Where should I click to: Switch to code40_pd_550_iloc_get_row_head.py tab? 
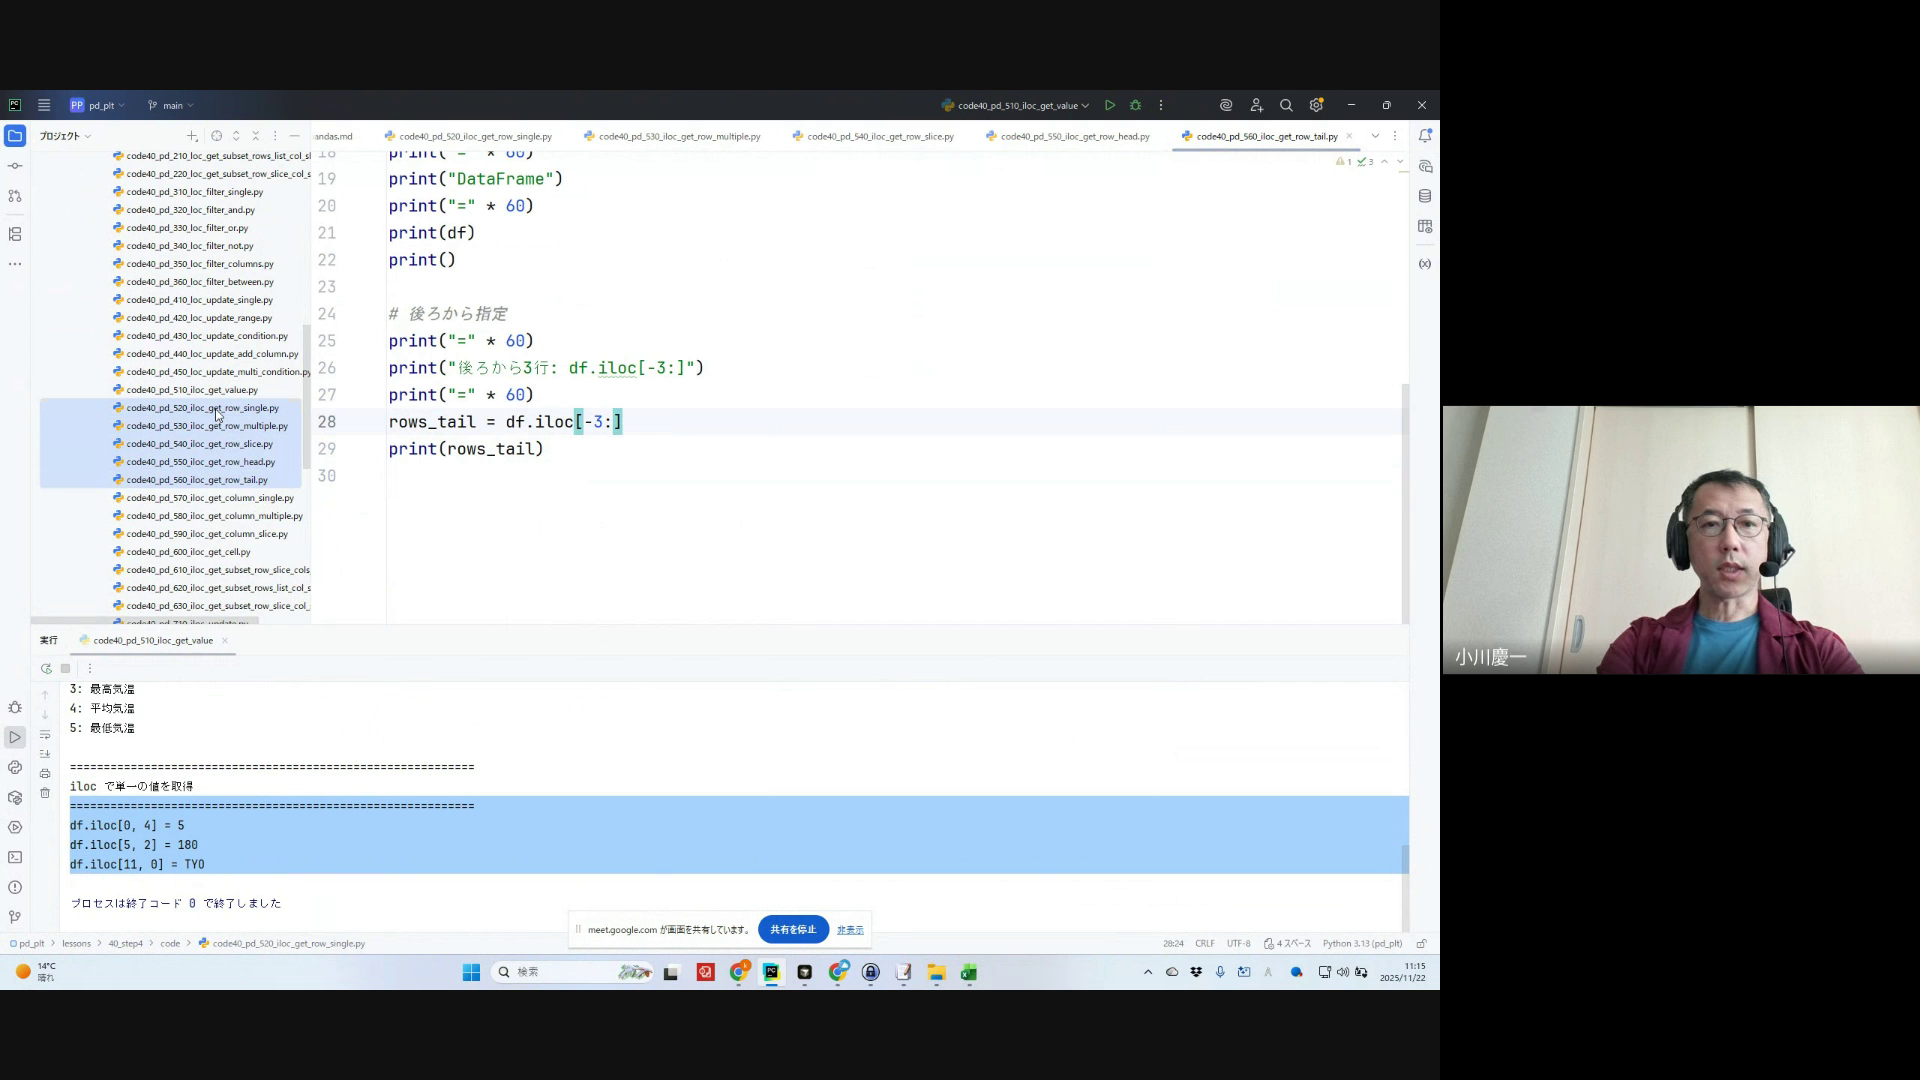point(1074,136)
